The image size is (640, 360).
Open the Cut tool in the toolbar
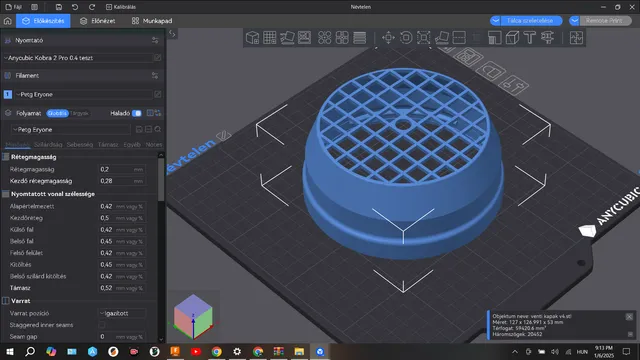tap(459, 38)
